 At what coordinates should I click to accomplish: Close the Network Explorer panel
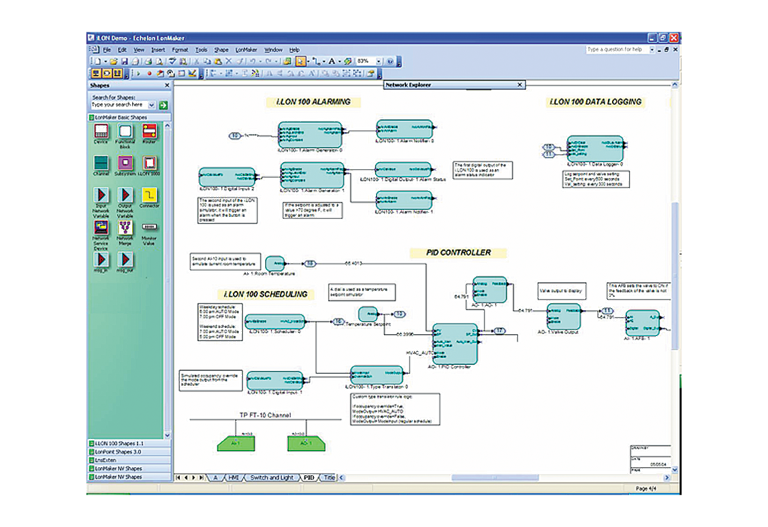[x=519, y=85]
